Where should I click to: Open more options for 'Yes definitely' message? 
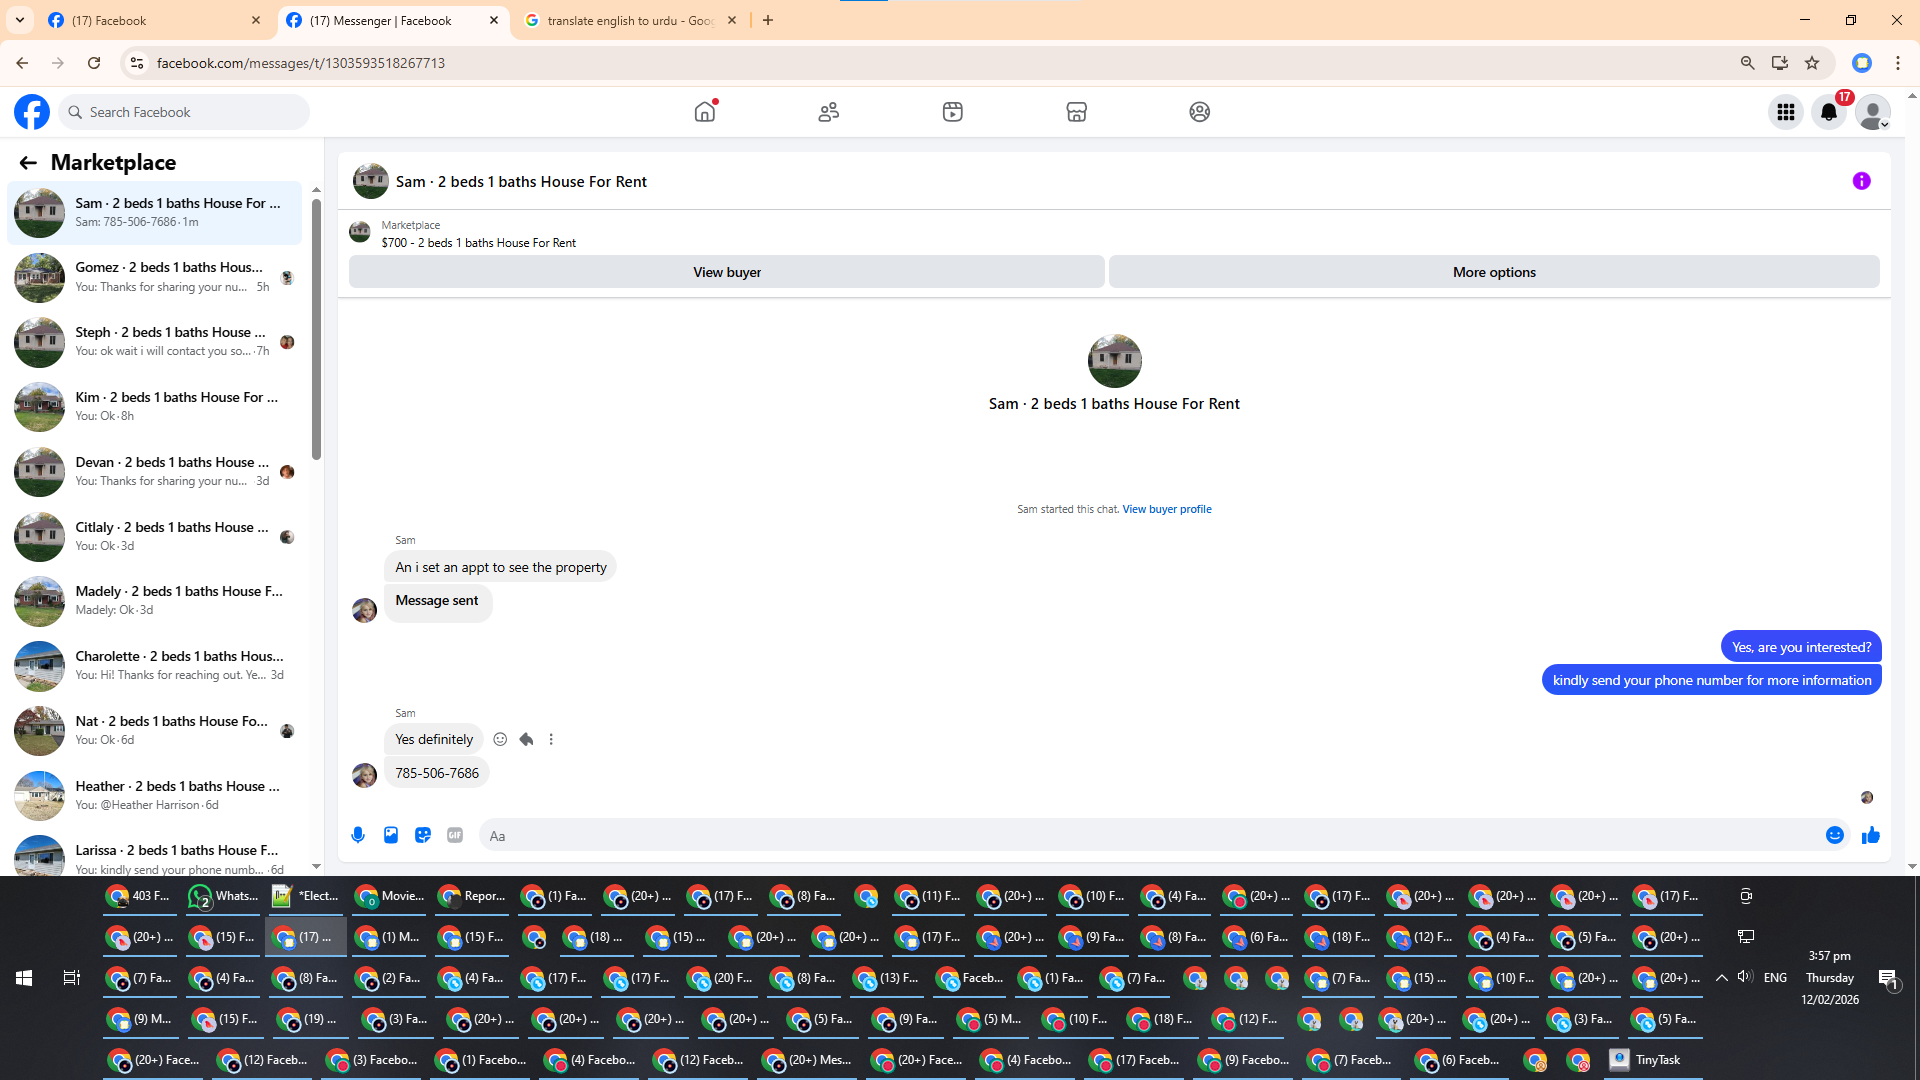click(551, 739)
